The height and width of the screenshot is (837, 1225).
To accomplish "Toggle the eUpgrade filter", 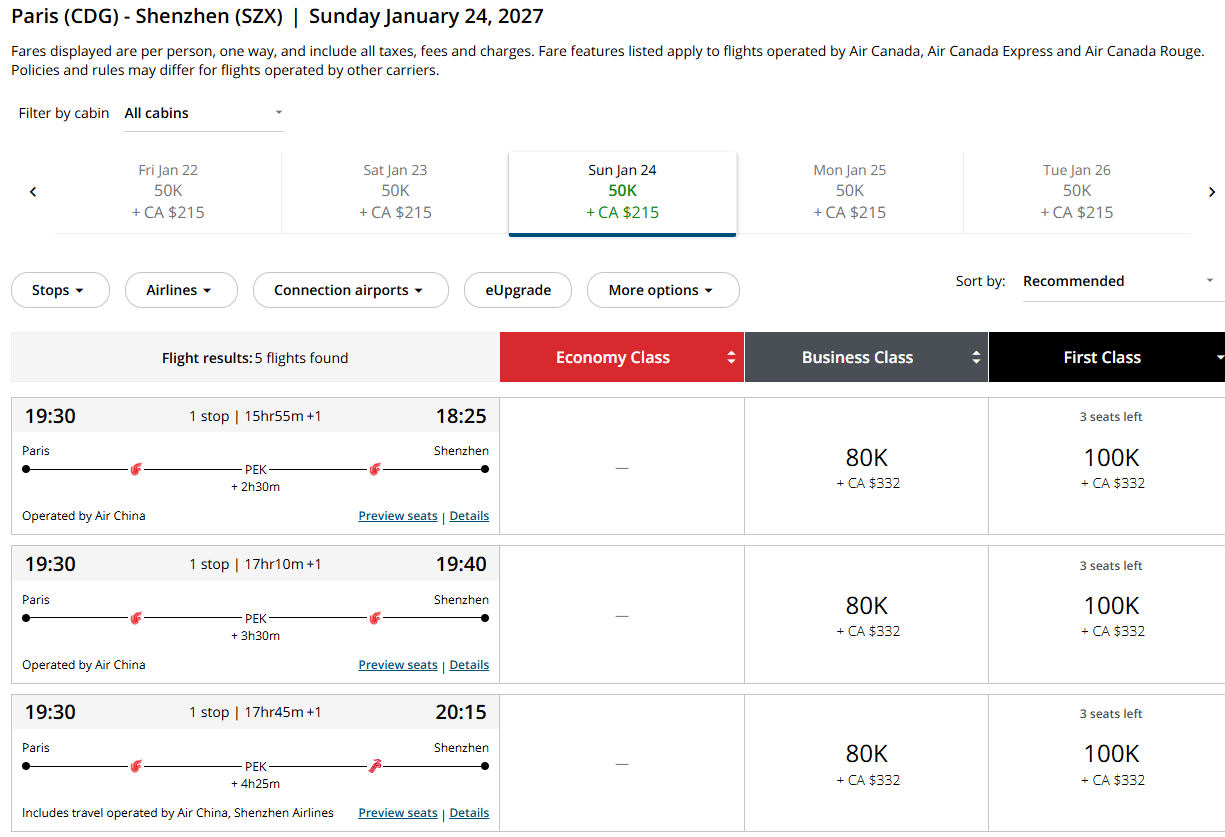I will [x=518, y=290].
